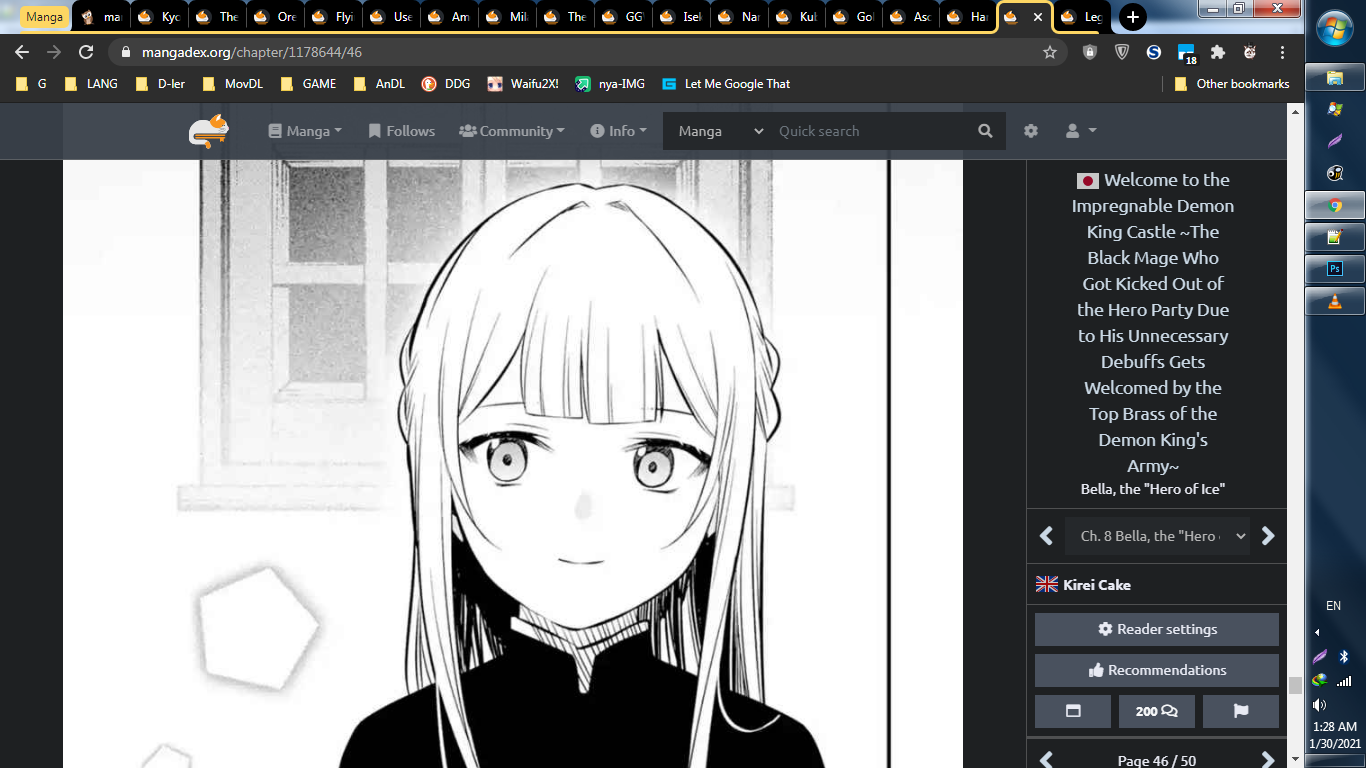Open the Windows Start orb
Viewport: 1366px width, 768px height.
[x=1335, y=30]
